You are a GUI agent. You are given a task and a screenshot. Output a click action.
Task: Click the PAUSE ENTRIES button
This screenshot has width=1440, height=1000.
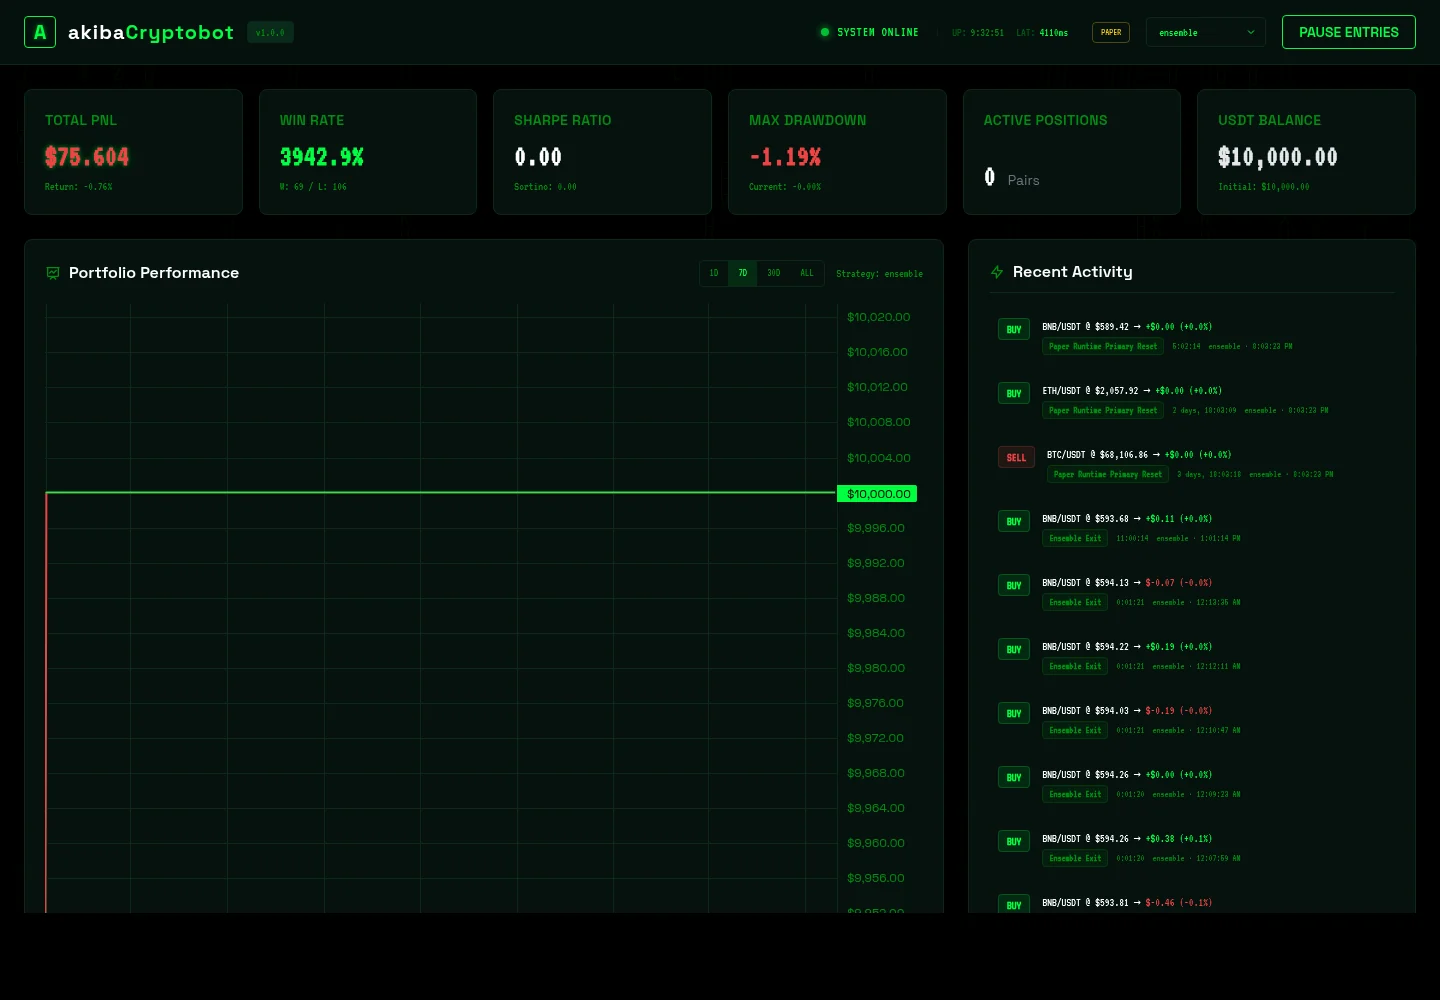coord(1349,32)
